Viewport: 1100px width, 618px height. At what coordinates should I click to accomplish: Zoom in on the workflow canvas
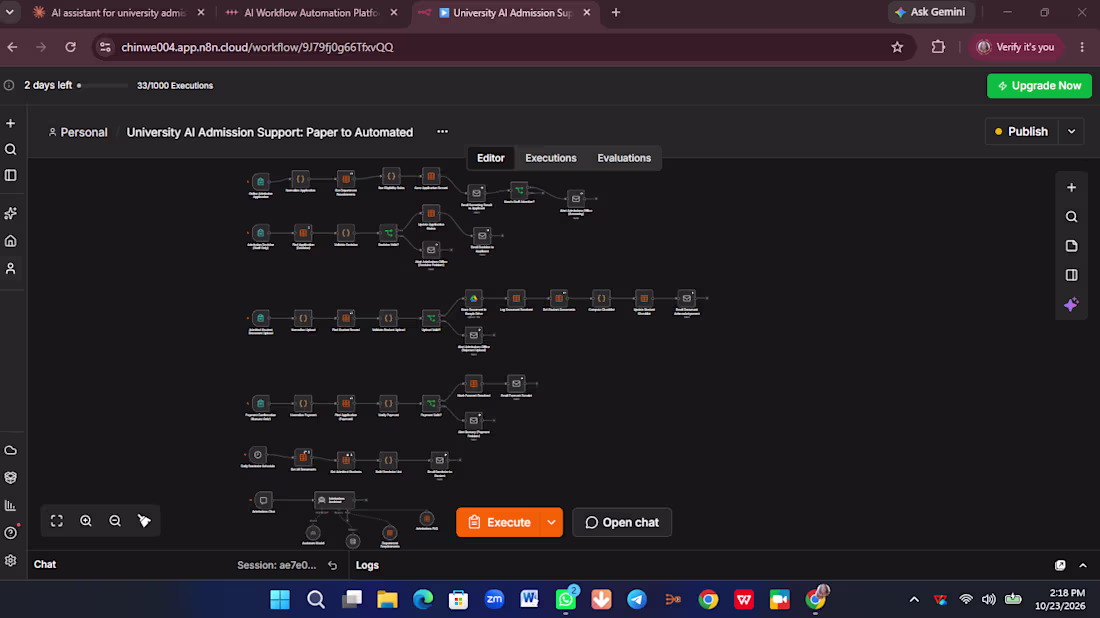[86, 520]
